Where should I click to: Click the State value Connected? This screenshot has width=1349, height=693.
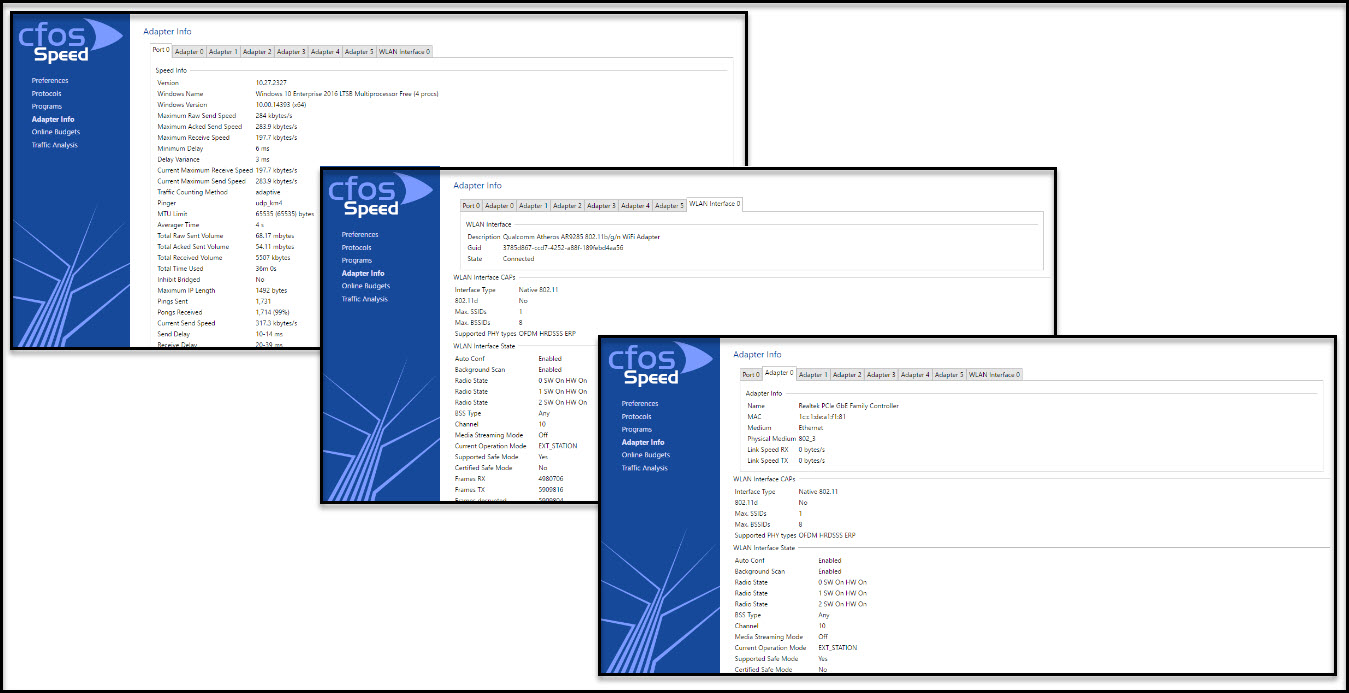(518, 259)
